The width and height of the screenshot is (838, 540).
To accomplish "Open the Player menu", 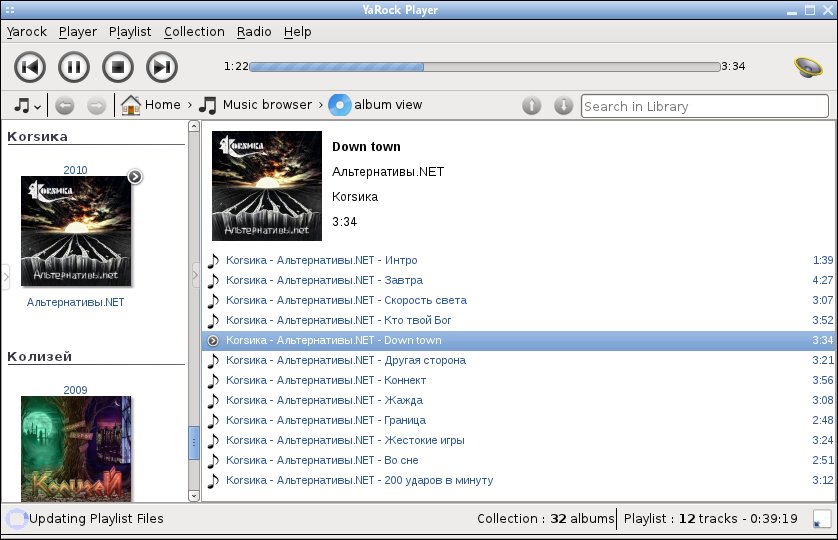I will tap(77, 32).
